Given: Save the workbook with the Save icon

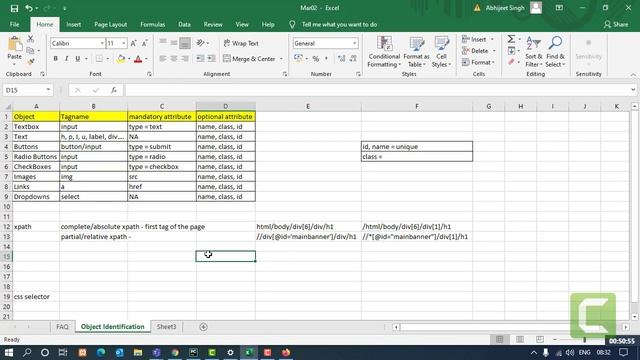Looking at the screenshot, I should pos(14,8).
